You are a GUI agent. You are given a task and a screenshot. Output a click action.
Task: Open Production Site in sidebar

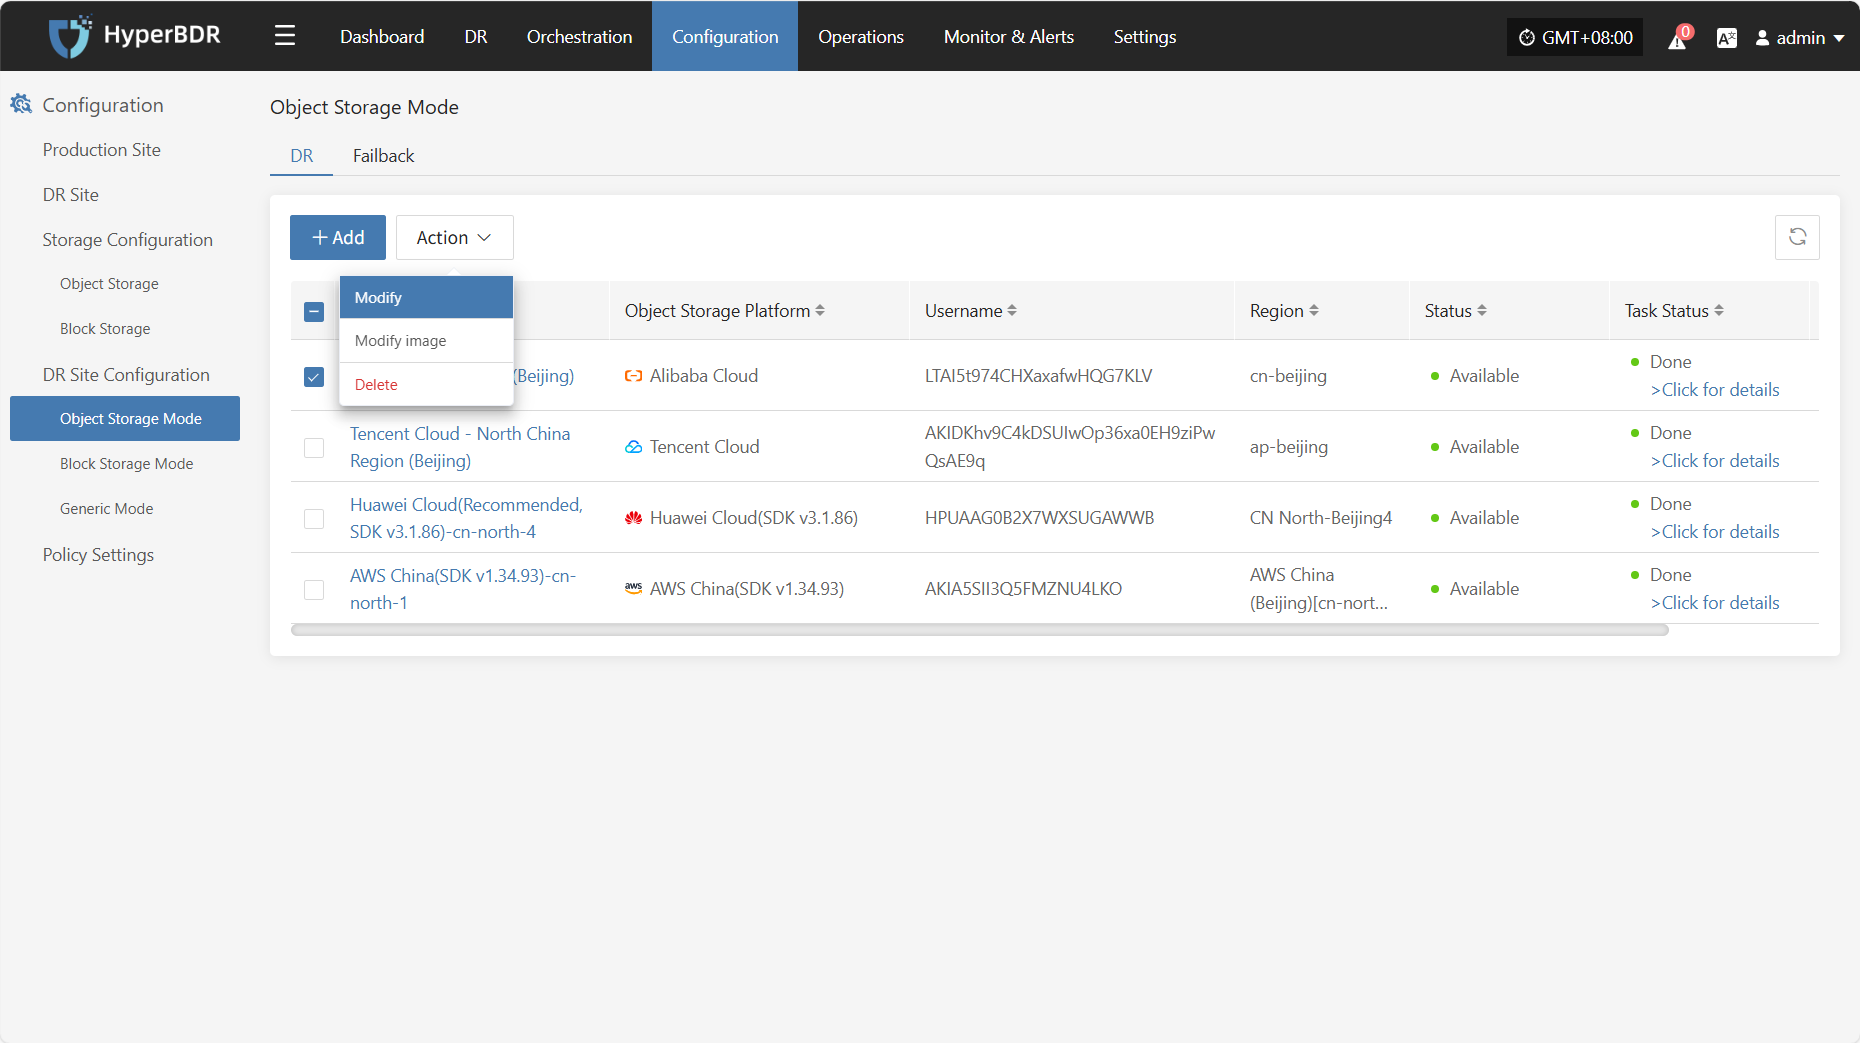[x=102, y=149]
